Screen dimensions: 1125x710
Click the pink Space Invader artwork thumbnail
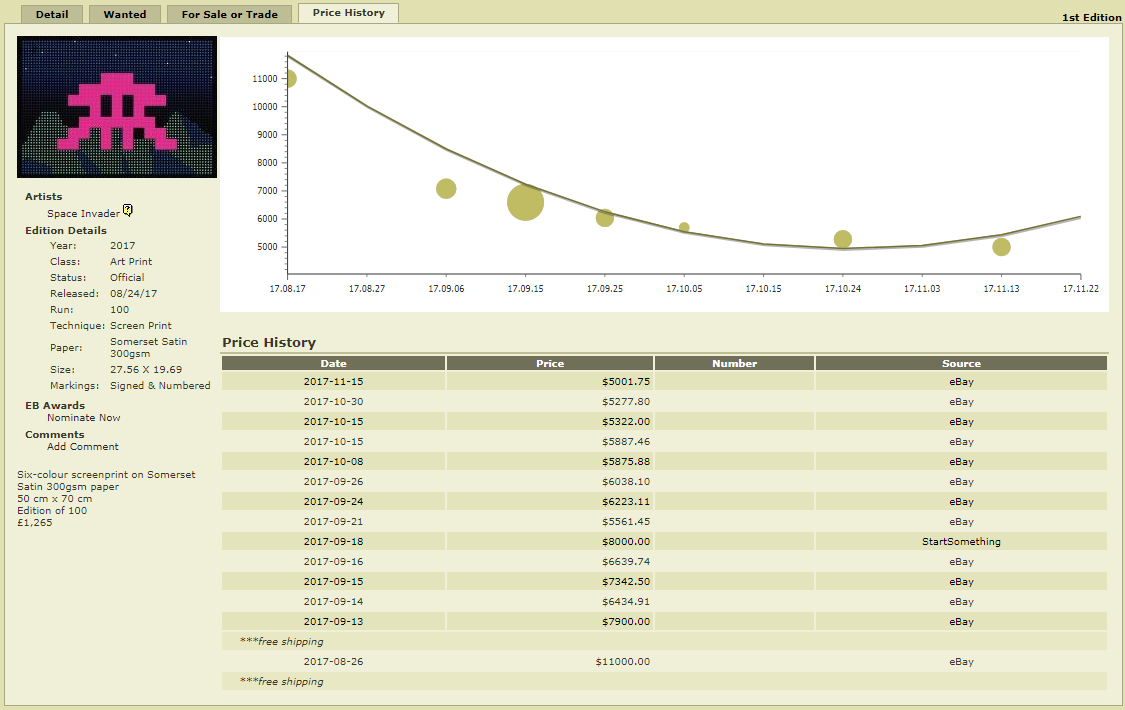pyautogui.click(x=117, y=108)
